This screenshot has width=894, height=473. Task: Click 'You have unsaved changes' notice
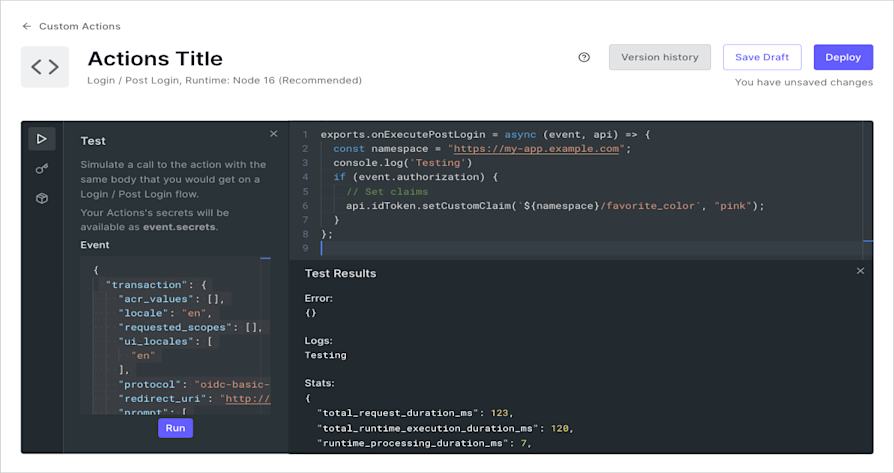click(804, 82)
